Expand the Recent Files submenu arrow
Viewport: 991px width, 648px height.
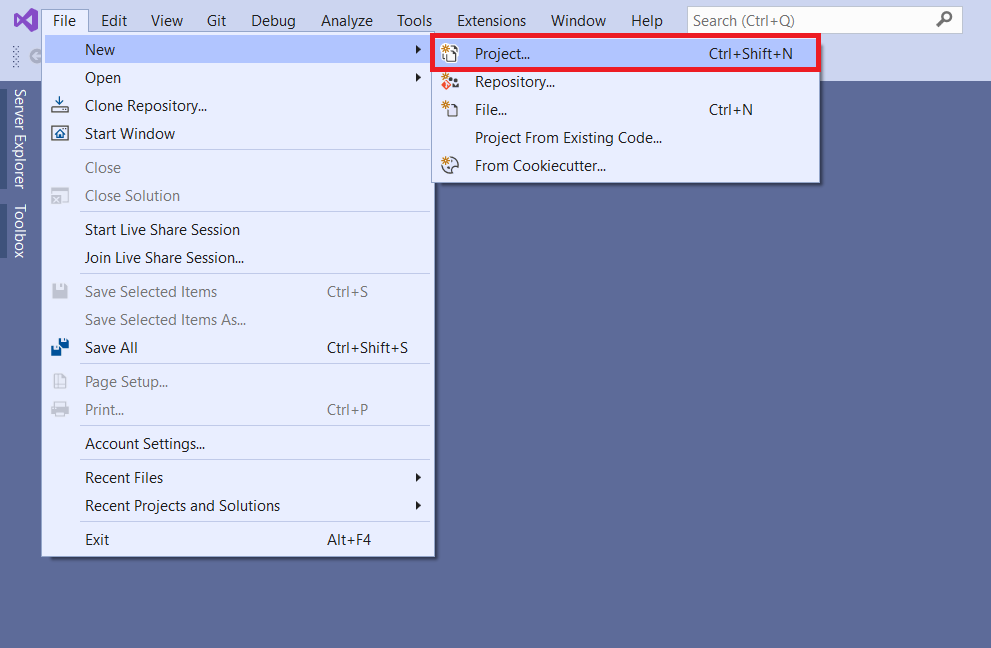coord(418,477)
